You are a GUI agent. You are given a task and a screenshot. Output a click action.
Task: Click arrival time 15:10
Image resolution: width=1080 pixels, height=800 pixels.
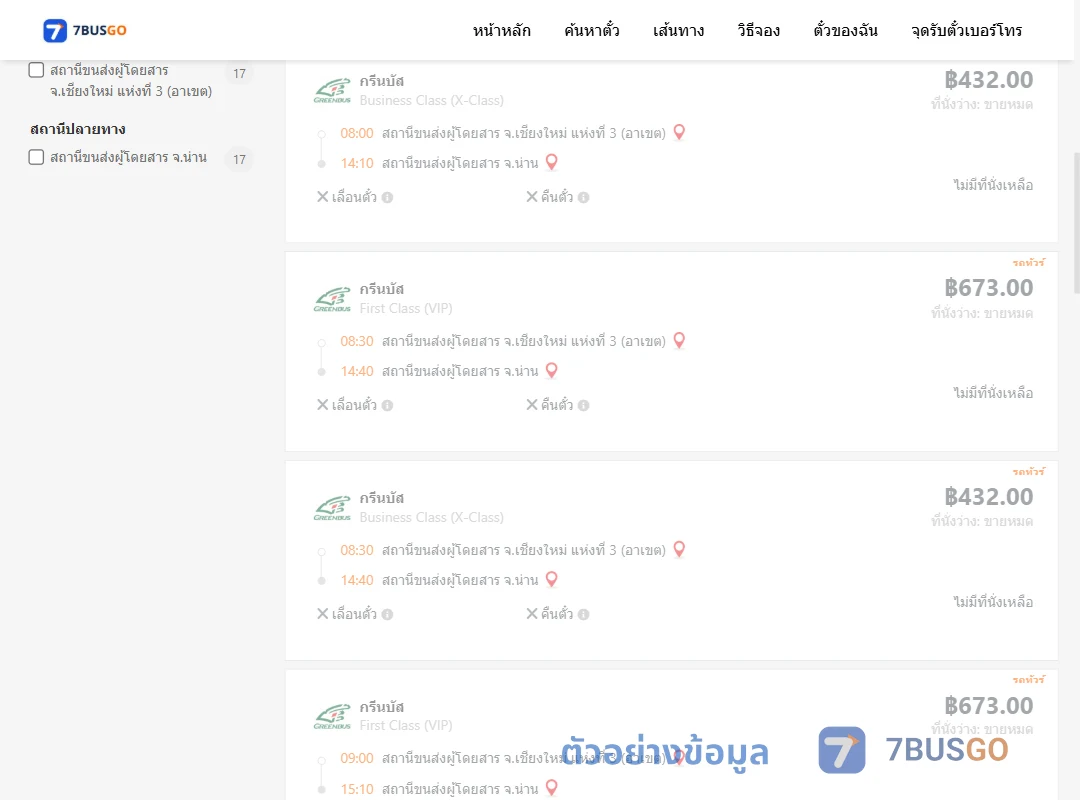[x=357, y=789]
